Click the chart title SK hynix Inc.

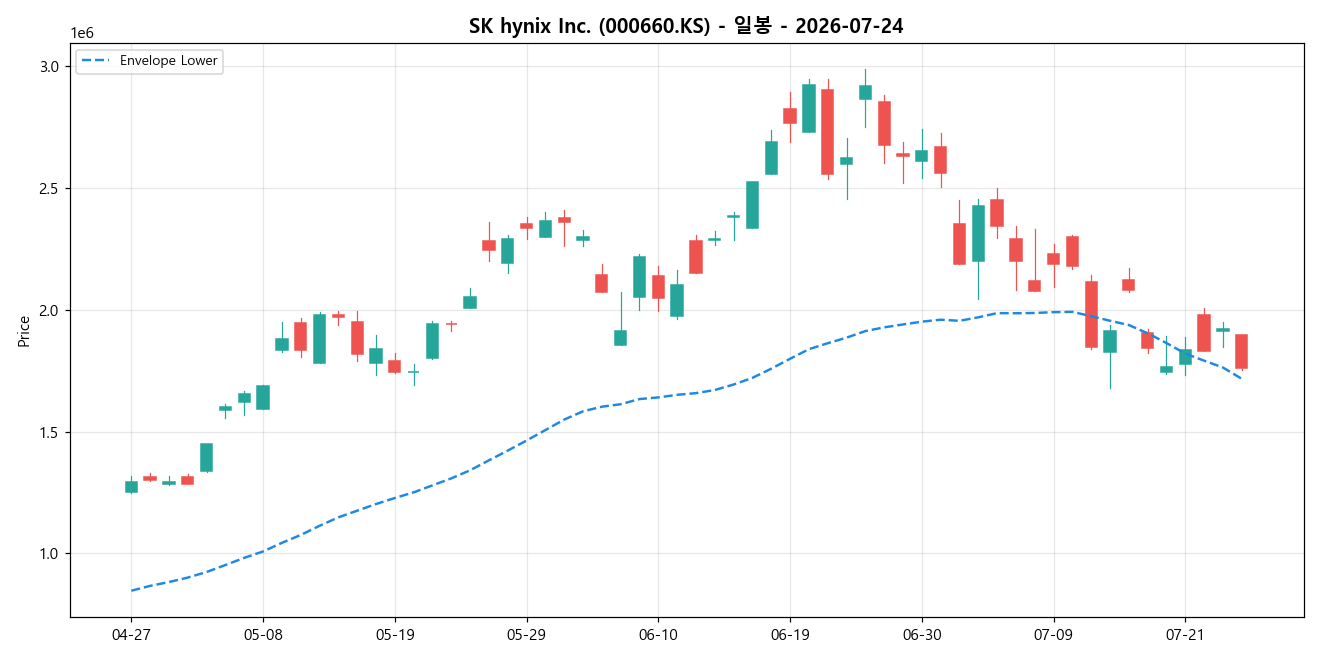[686, 26]
